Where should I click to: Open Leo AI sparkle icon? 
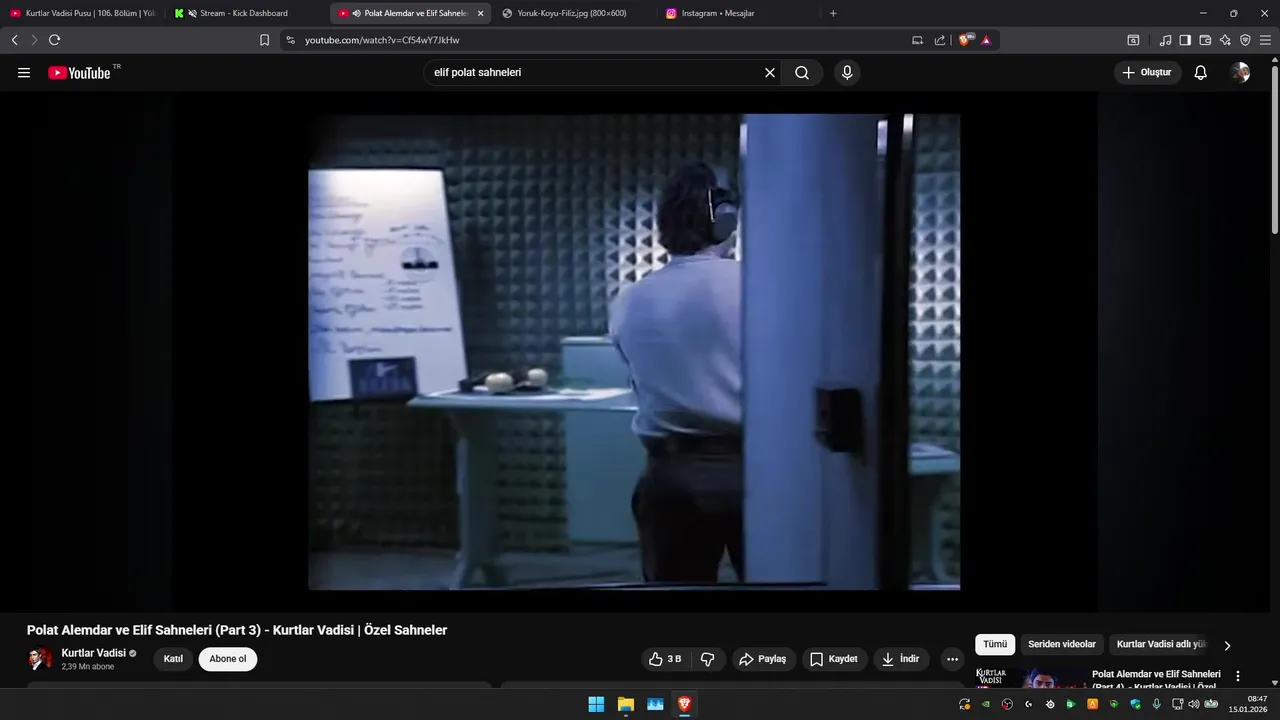[1225, 40]
